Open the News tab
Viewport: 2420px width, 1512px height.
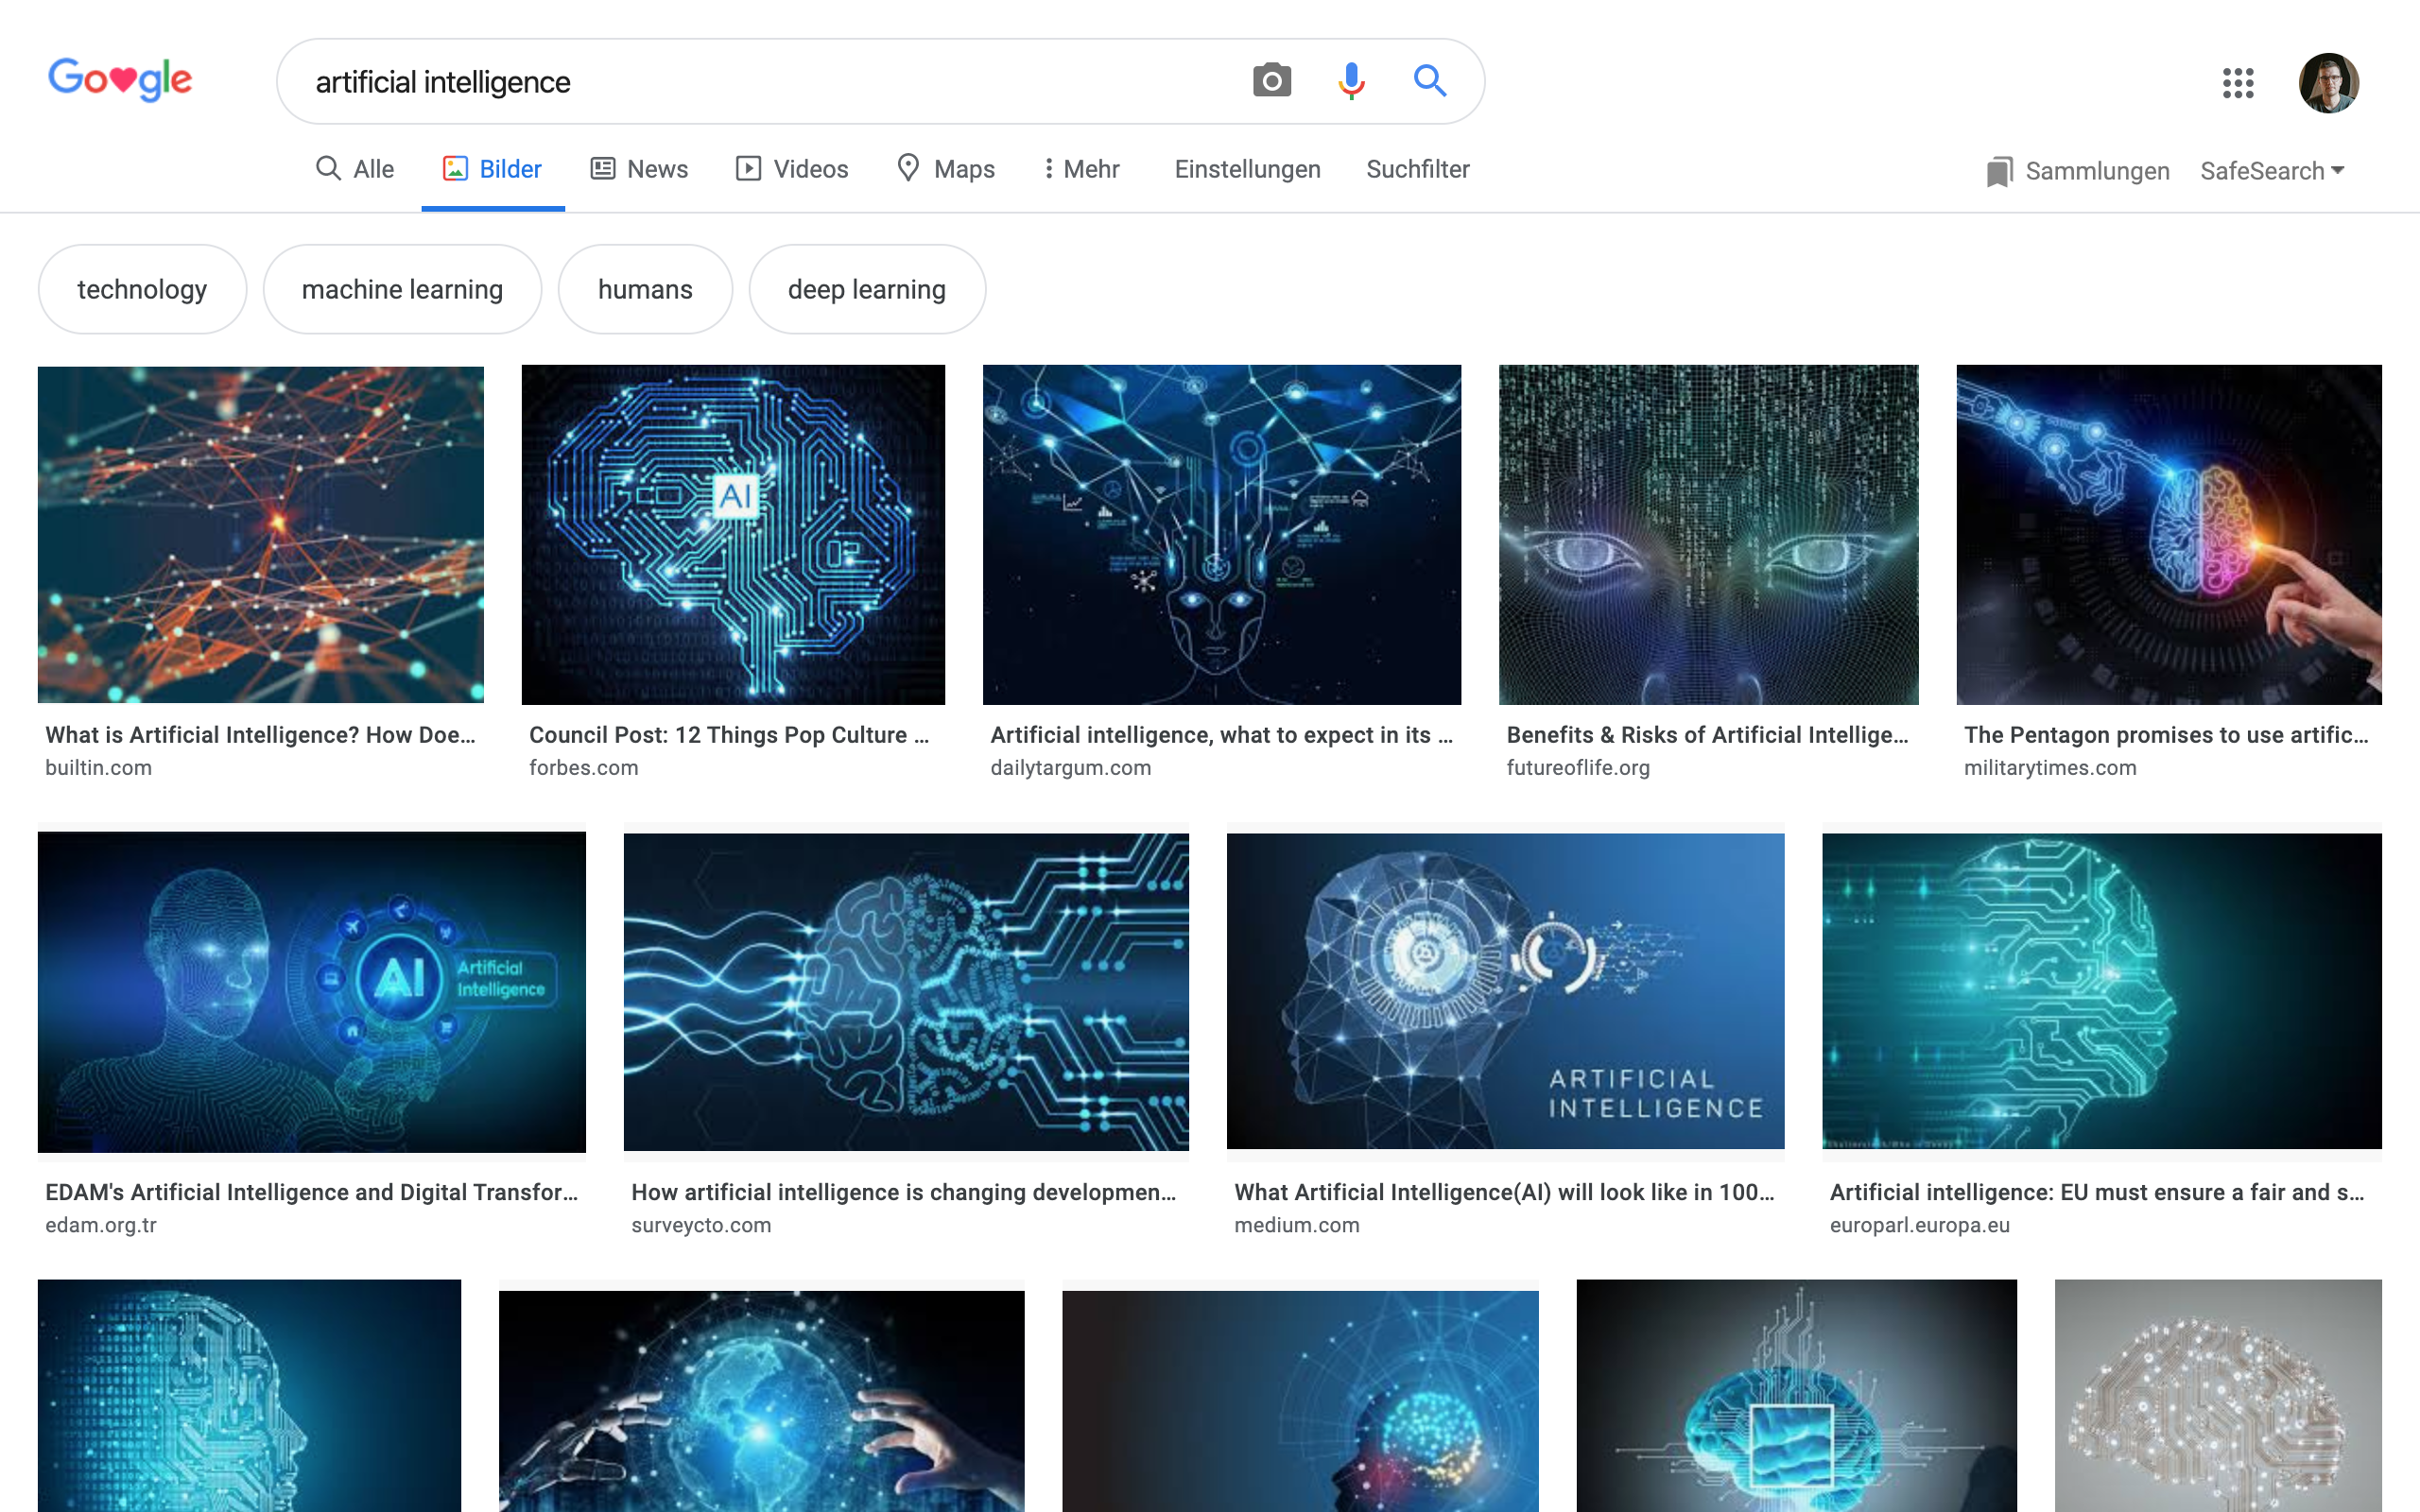click(x=639, y=169)
